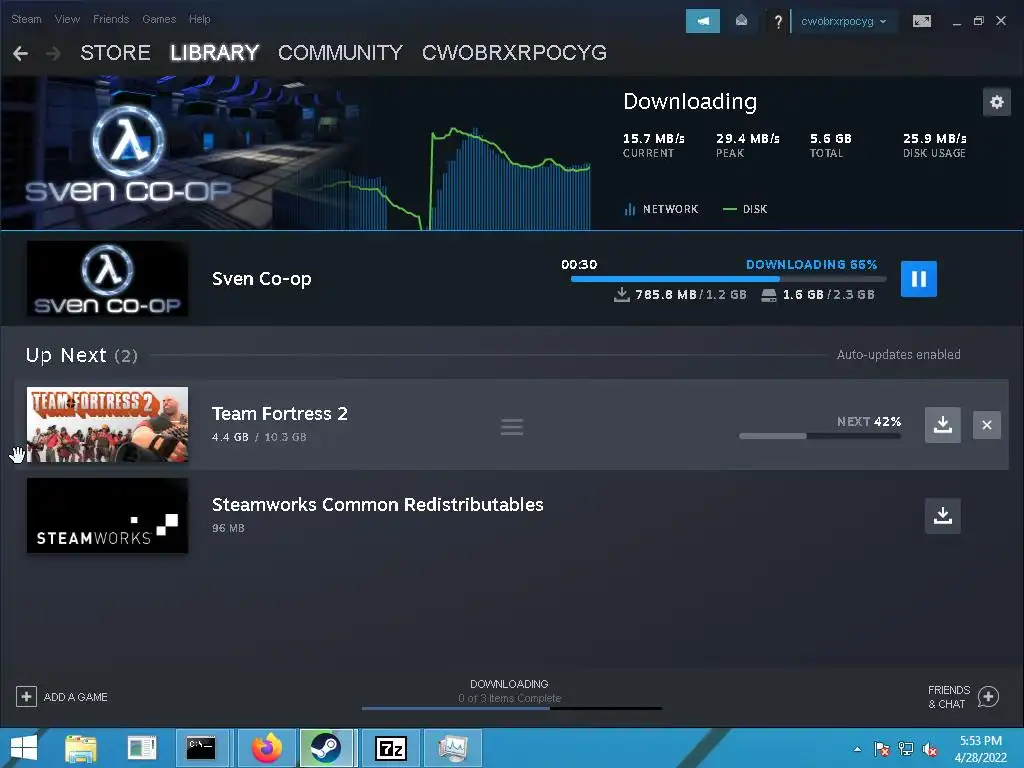Click Steamworks Common Redistributables title

coord(377,504)
